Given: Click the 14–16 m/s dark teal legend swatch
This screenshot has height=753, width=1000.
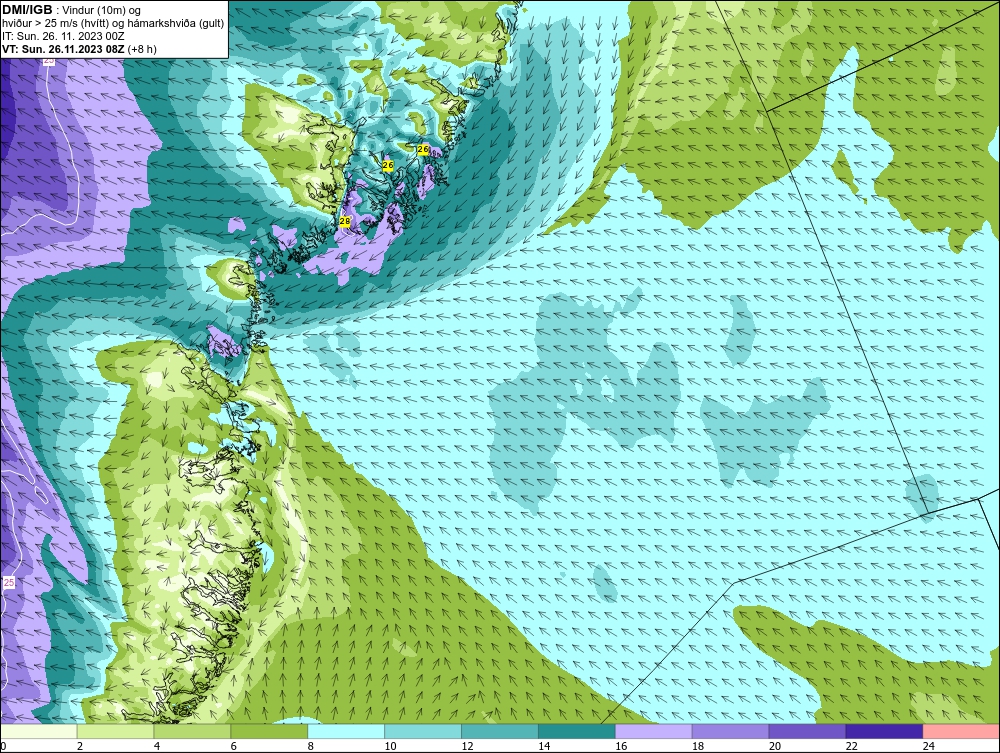Looking at the screenshot, I should 577,731.
